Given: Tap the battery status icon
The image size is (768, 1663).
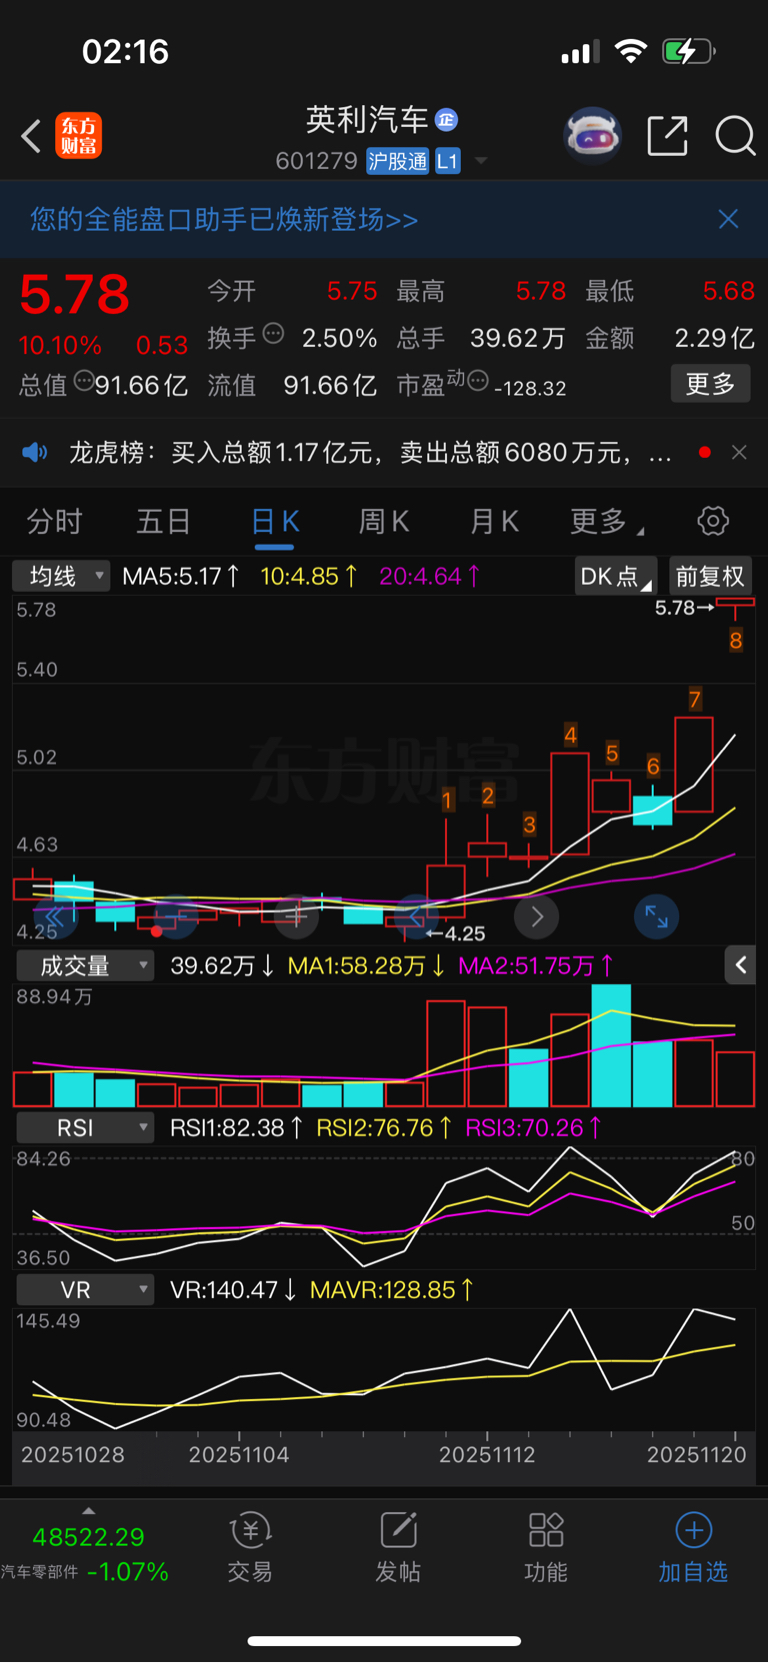Looking at the screenshot, I should point(688,51).
